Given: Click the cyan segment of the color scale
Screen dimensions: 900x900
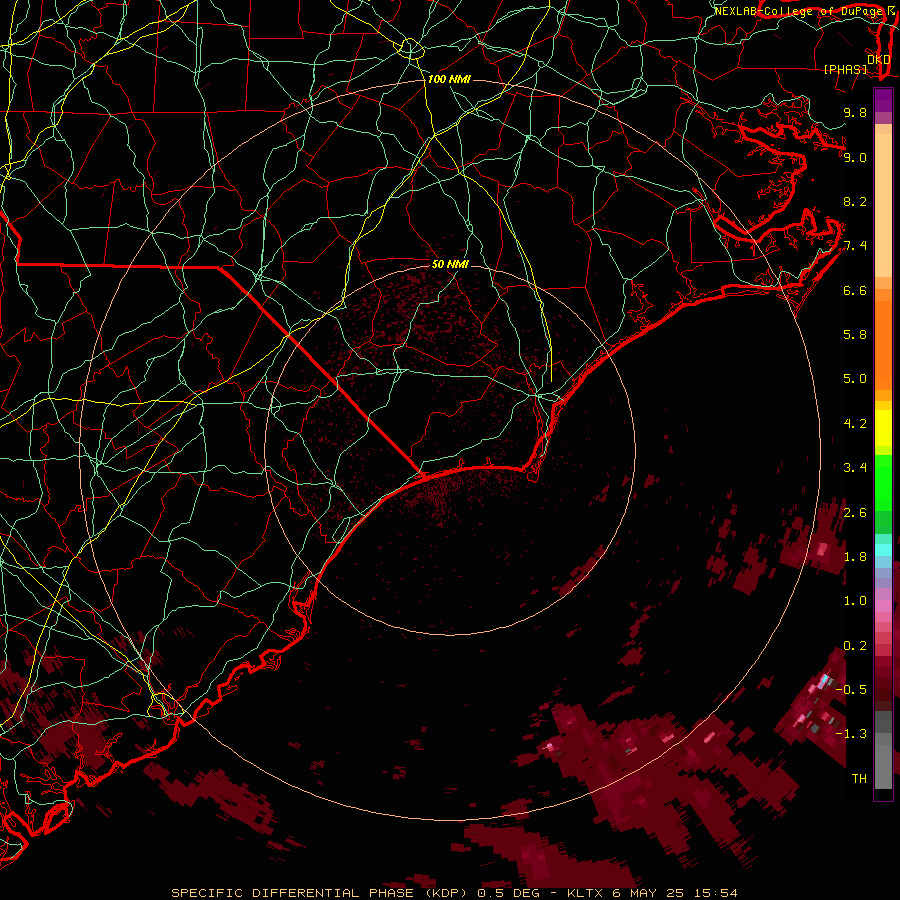Looking at the screenshot, I should [883, 550].
